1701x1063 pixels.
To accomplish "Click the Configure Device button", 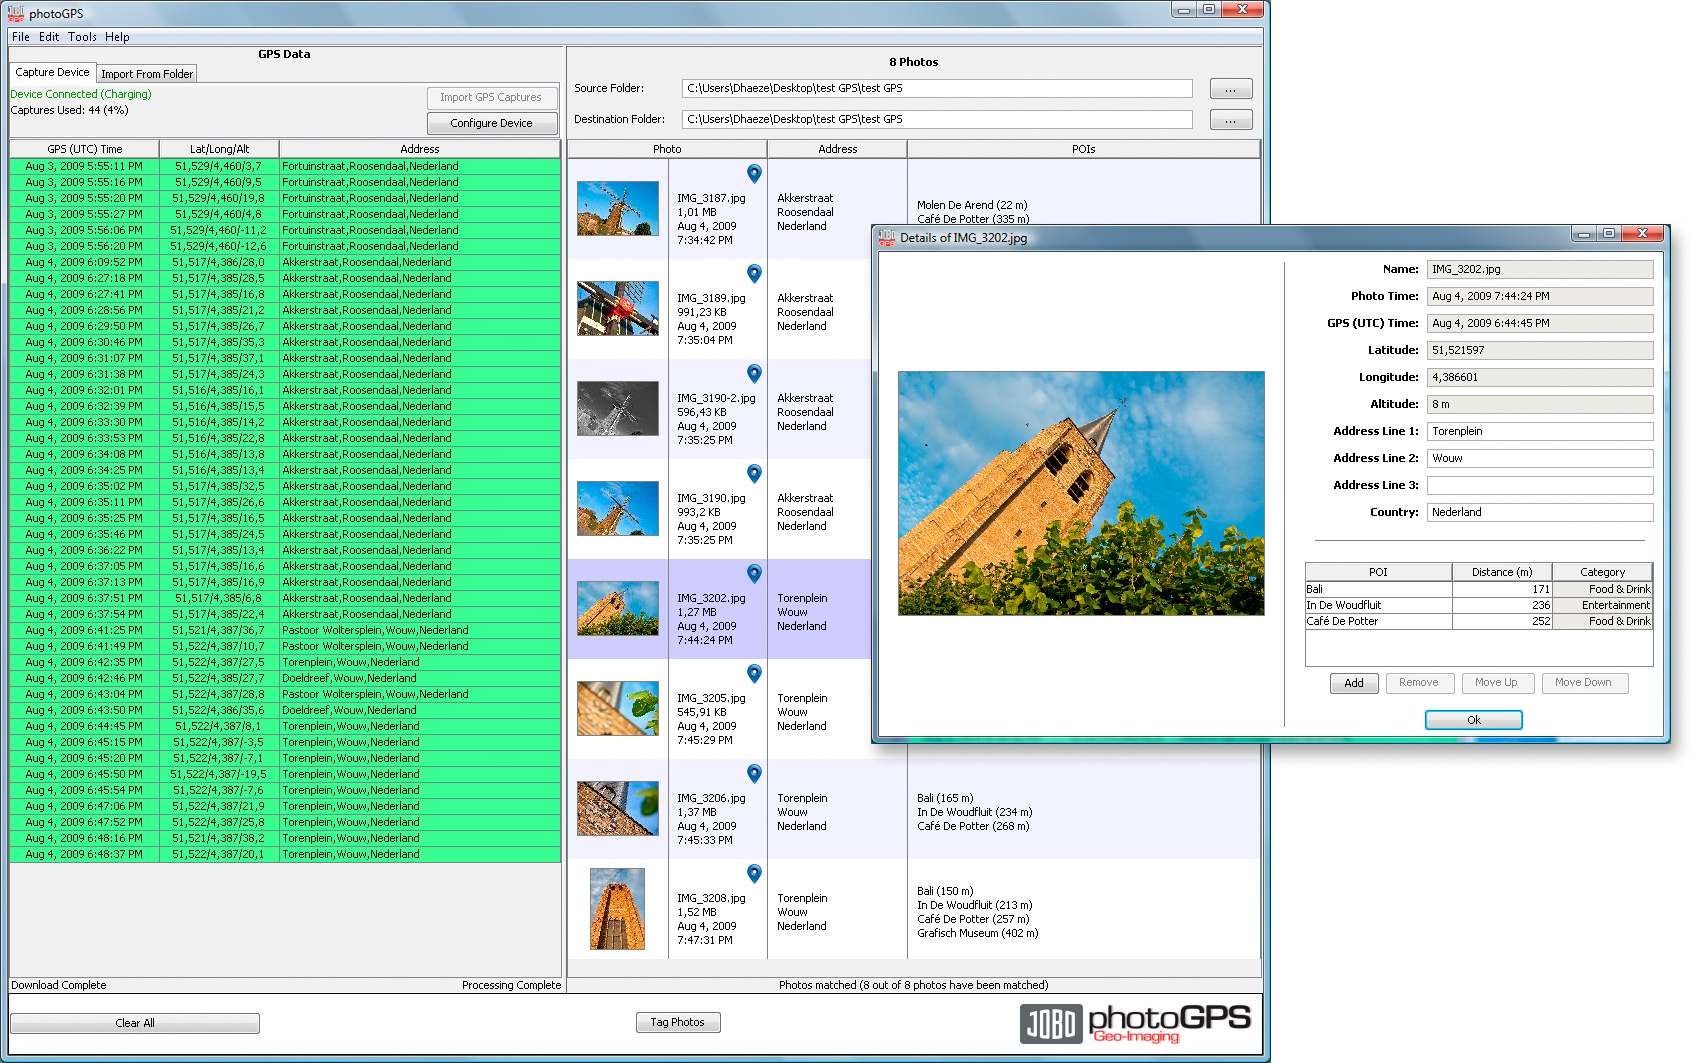I will tap(491, 123).
